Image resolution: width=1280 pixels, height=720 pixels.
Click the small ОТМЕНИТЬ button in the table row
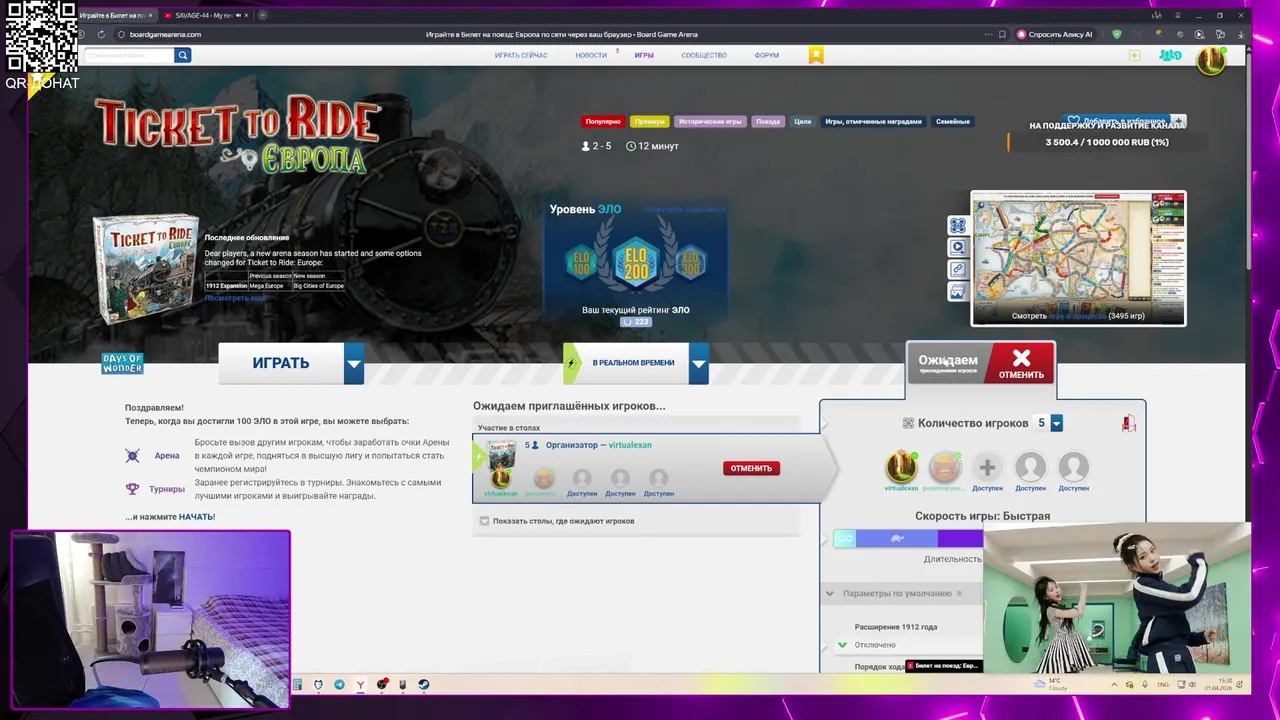(x=751, y=468)
